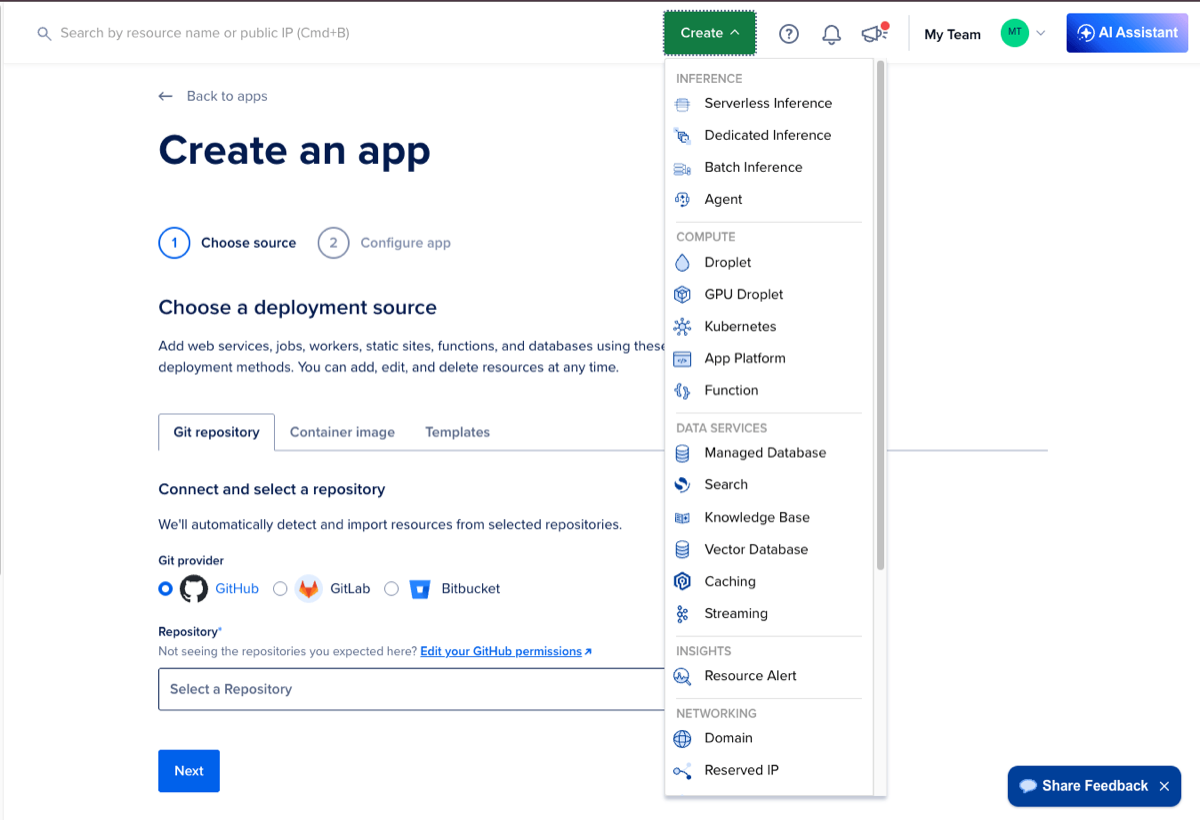Click the GitHub octocat logo
Image resolution: width=1200 pixels, height=820 pixels.
click(194, 589)
